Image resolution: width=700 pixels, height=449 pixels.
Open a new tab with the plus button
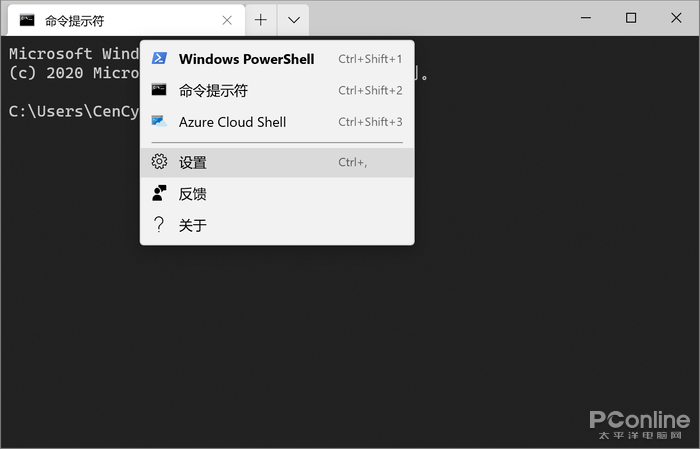[x=260, y=20]
